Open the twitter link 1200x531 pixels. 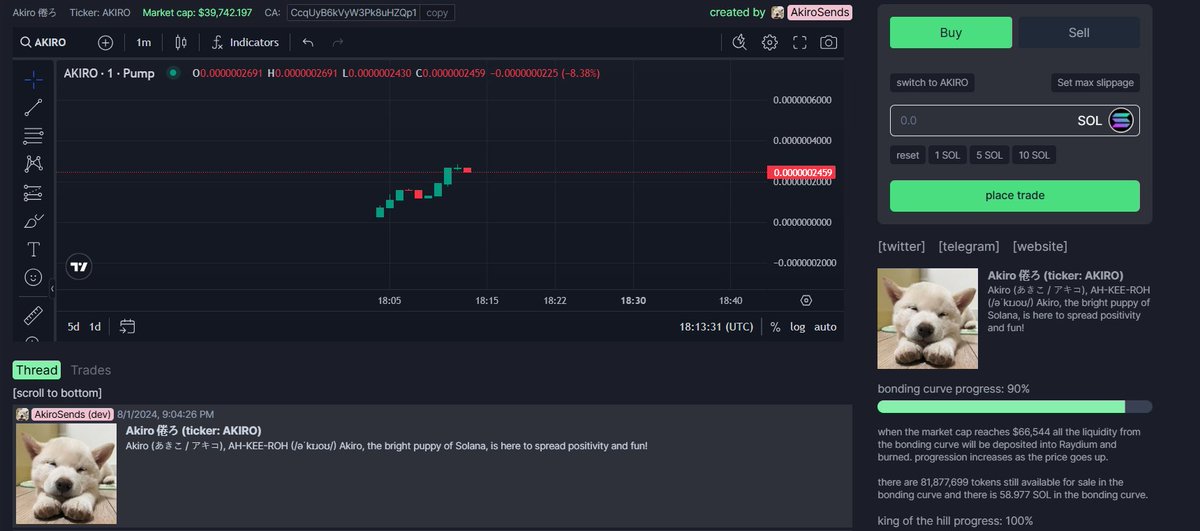(x=901, y=246)
